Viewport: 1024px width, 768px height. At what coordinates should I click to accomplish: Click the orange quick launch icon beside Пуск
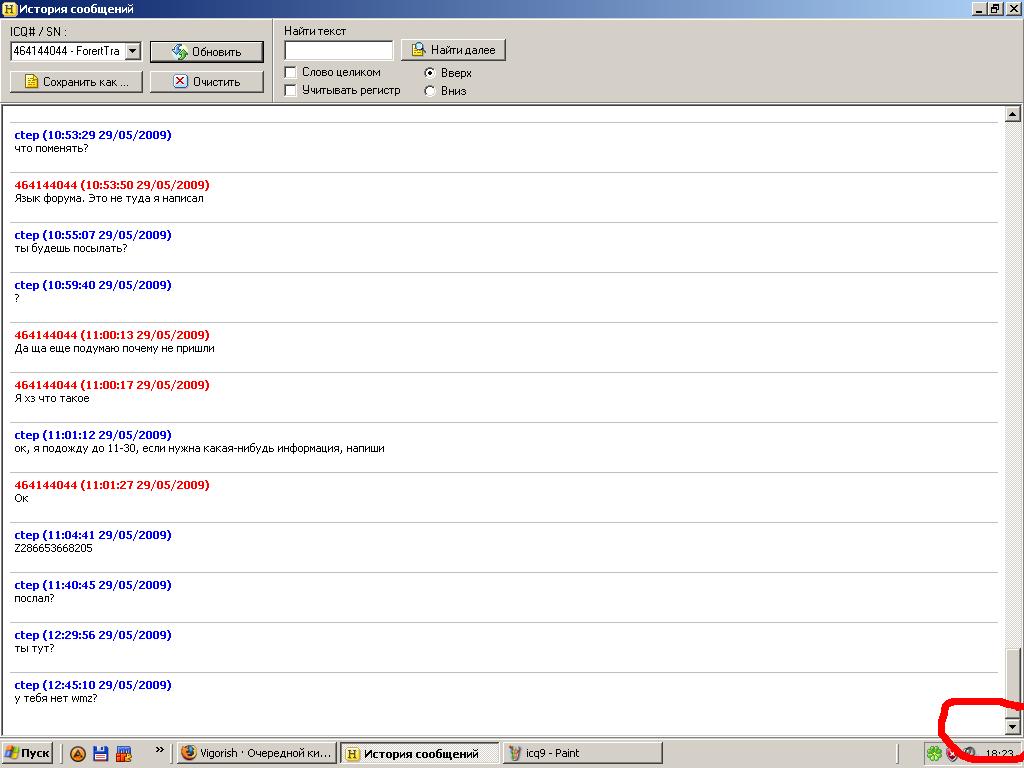pyautogui.click(x=78, y=754)
